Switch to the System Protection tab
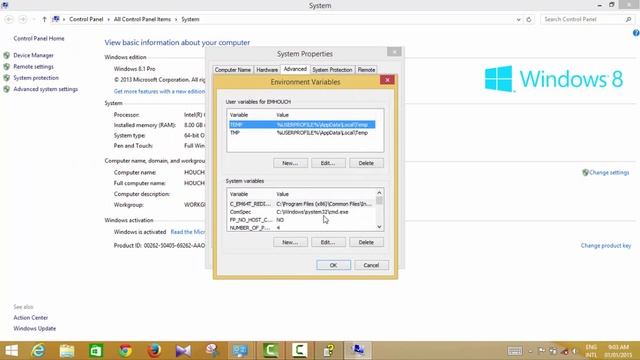Image resolution: width=640 pixels, height=360 pixels. 332,70
